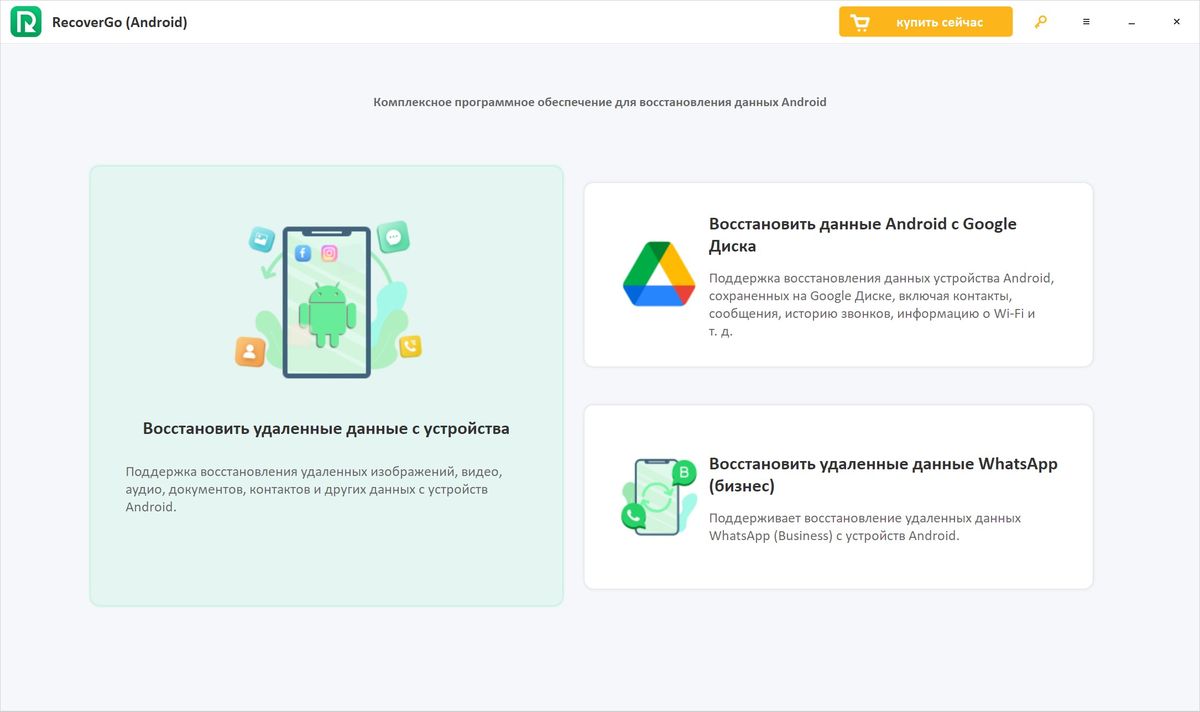The height and width of the screenshot is (712, 1200).
Task: Click the Google Drive icon
Action: coord(659,274)
